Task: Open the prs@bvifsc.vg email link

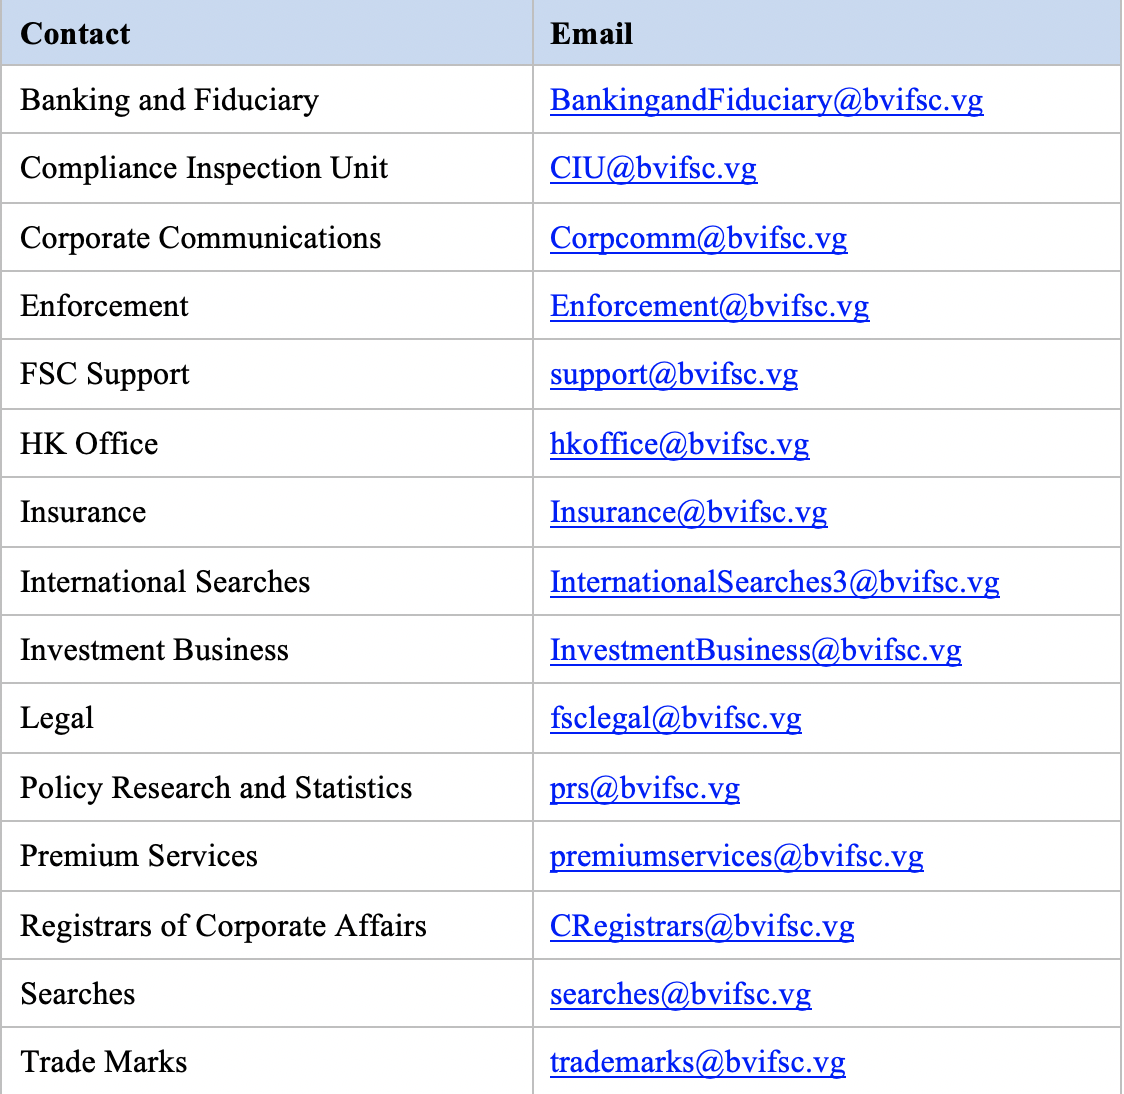Action: tap(645, 788)
